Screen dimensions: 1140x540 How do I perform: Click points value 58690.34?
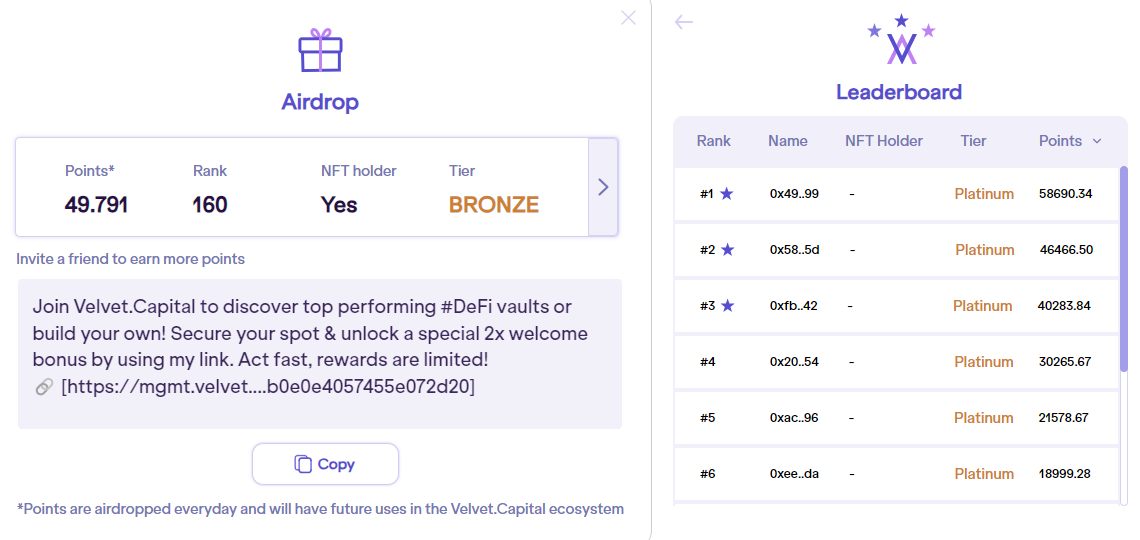(x=1066, y=194)
